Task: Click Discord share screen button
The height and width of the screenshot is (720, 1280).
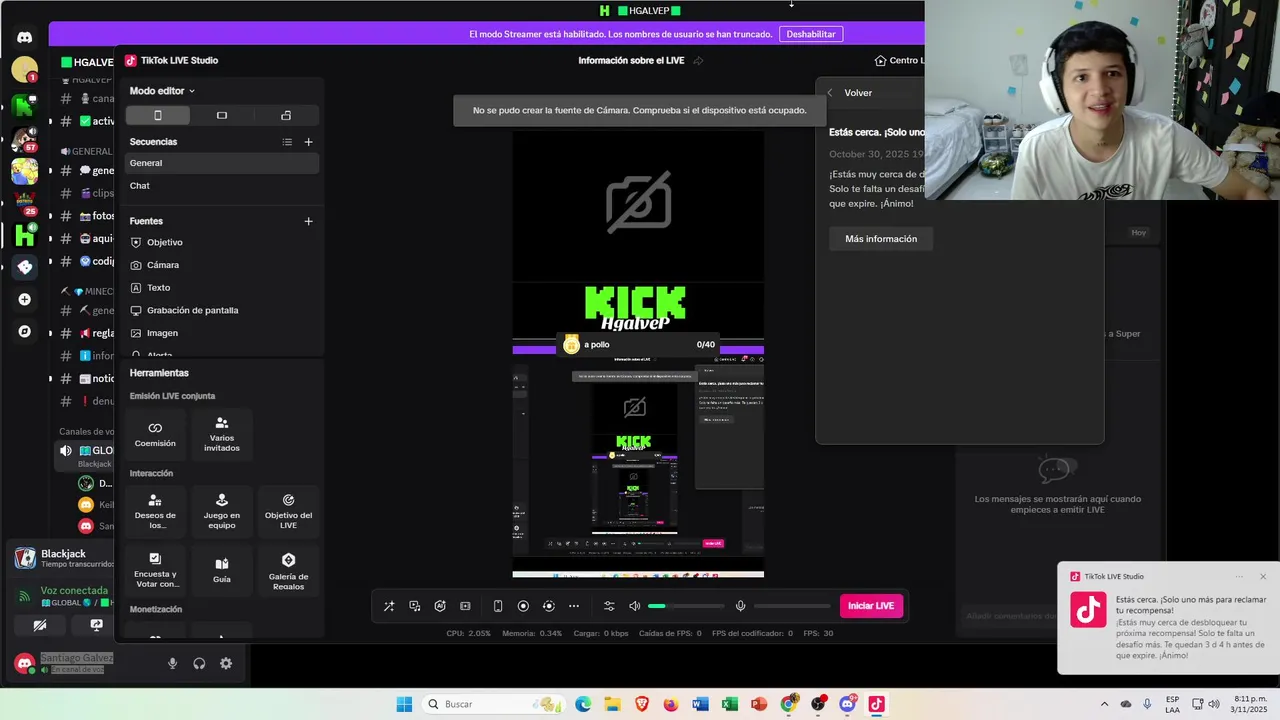Action: coord(96,625)
